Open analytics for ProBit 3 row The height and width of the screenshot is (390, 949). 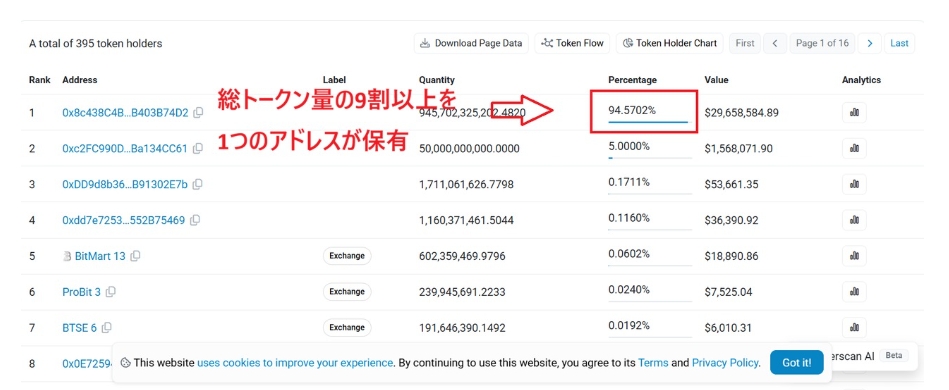coord(854,292)
